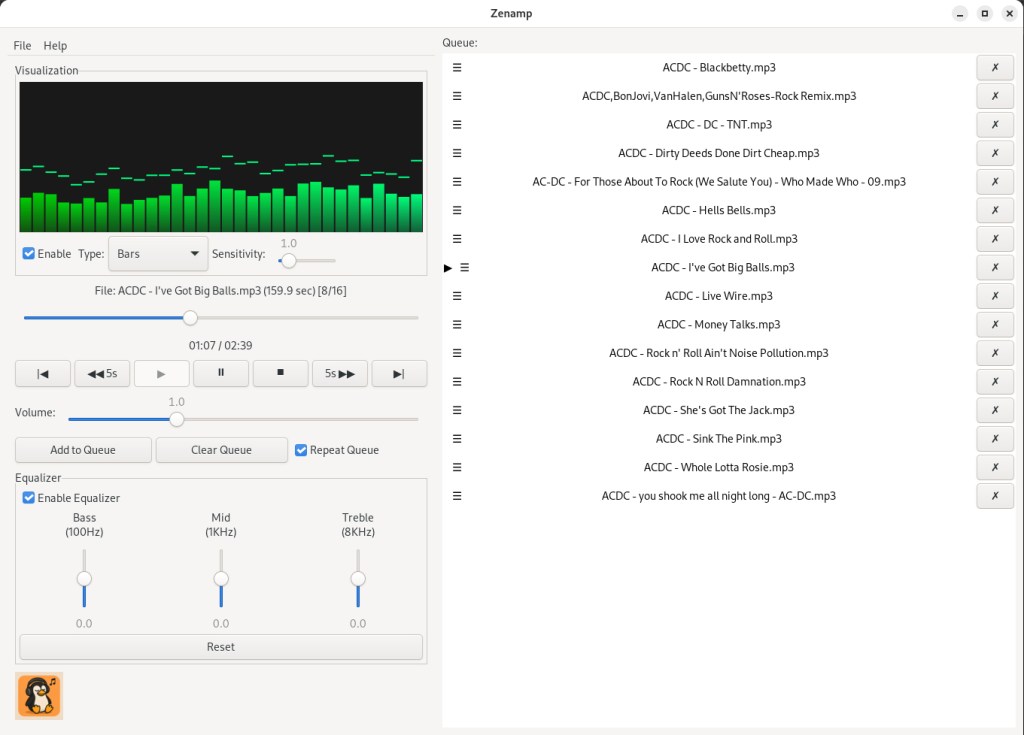
Task: Remove Live Wire.mp3 from queue
Action: coord(995,296)
